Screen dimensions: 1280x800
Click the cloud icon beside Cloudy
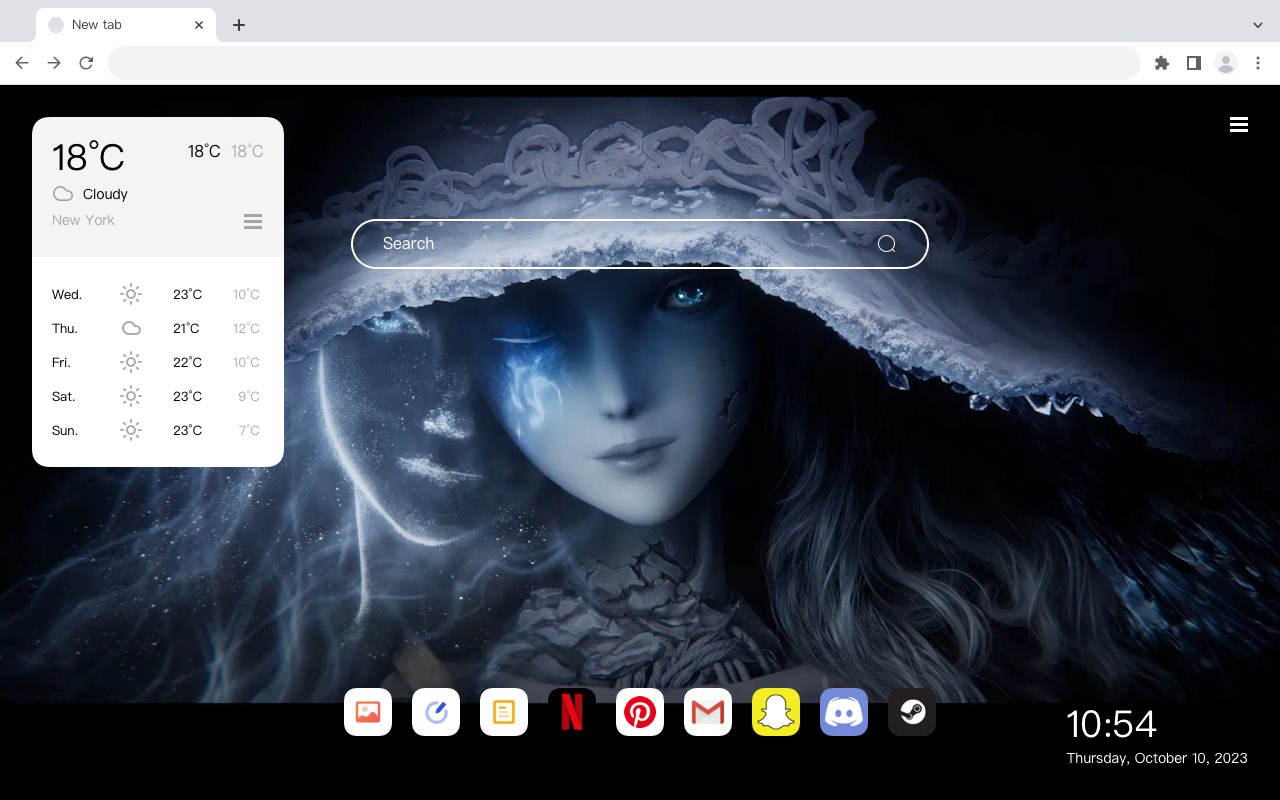(63, 194)
